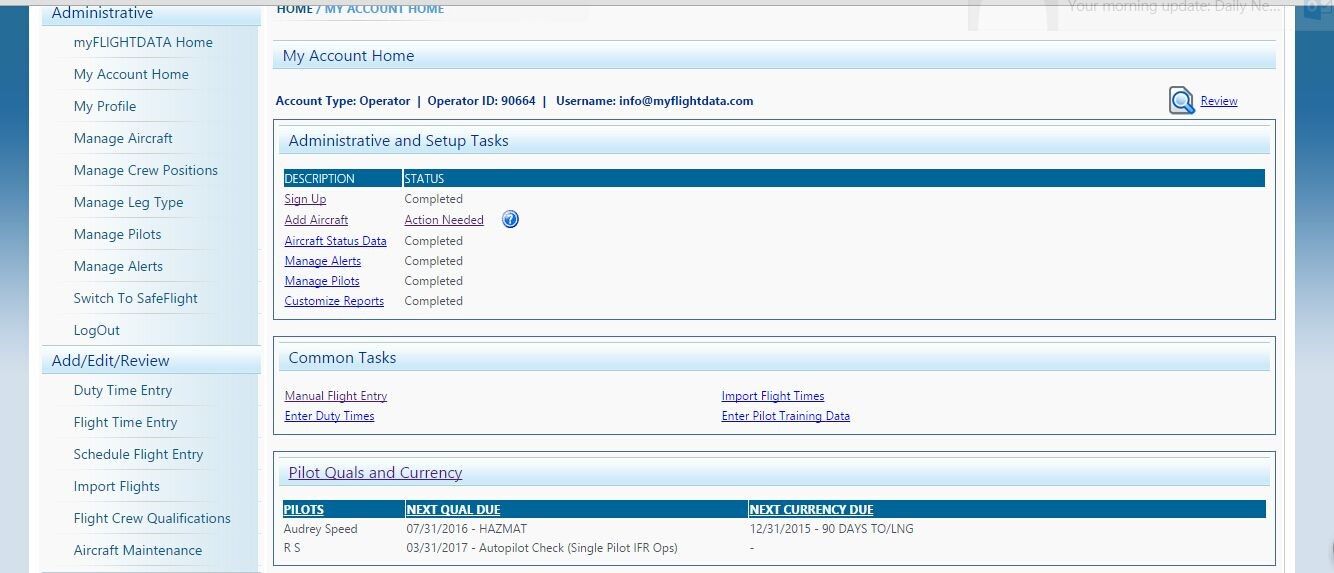
Task: Open Import Flight Times link
Action: pyautogui.click(x=773, y=396)
